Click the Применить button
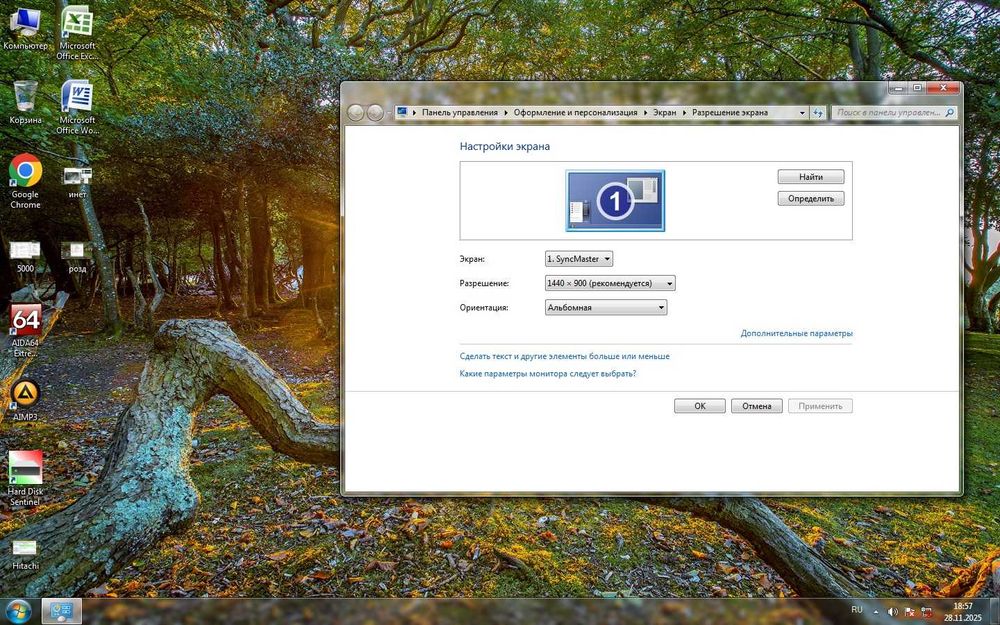This screenshot has height=625, width=1000. tap(820, 406)
